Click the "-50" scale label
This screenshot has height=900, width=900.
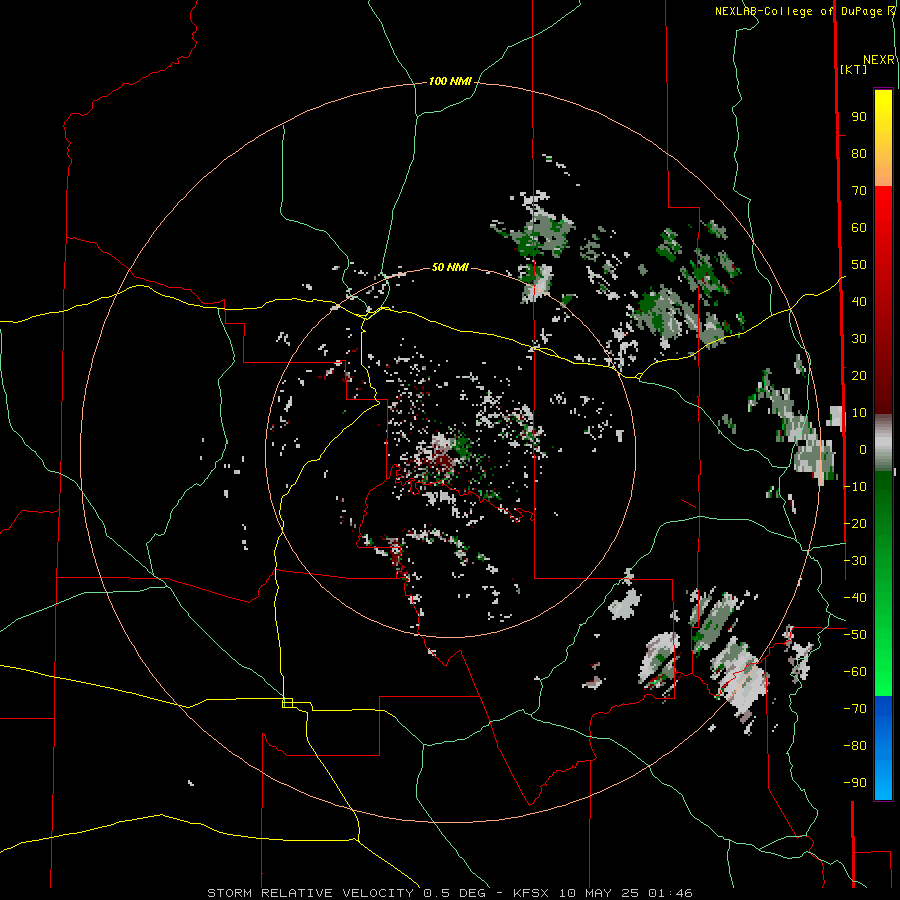click(x=855, y=635)
